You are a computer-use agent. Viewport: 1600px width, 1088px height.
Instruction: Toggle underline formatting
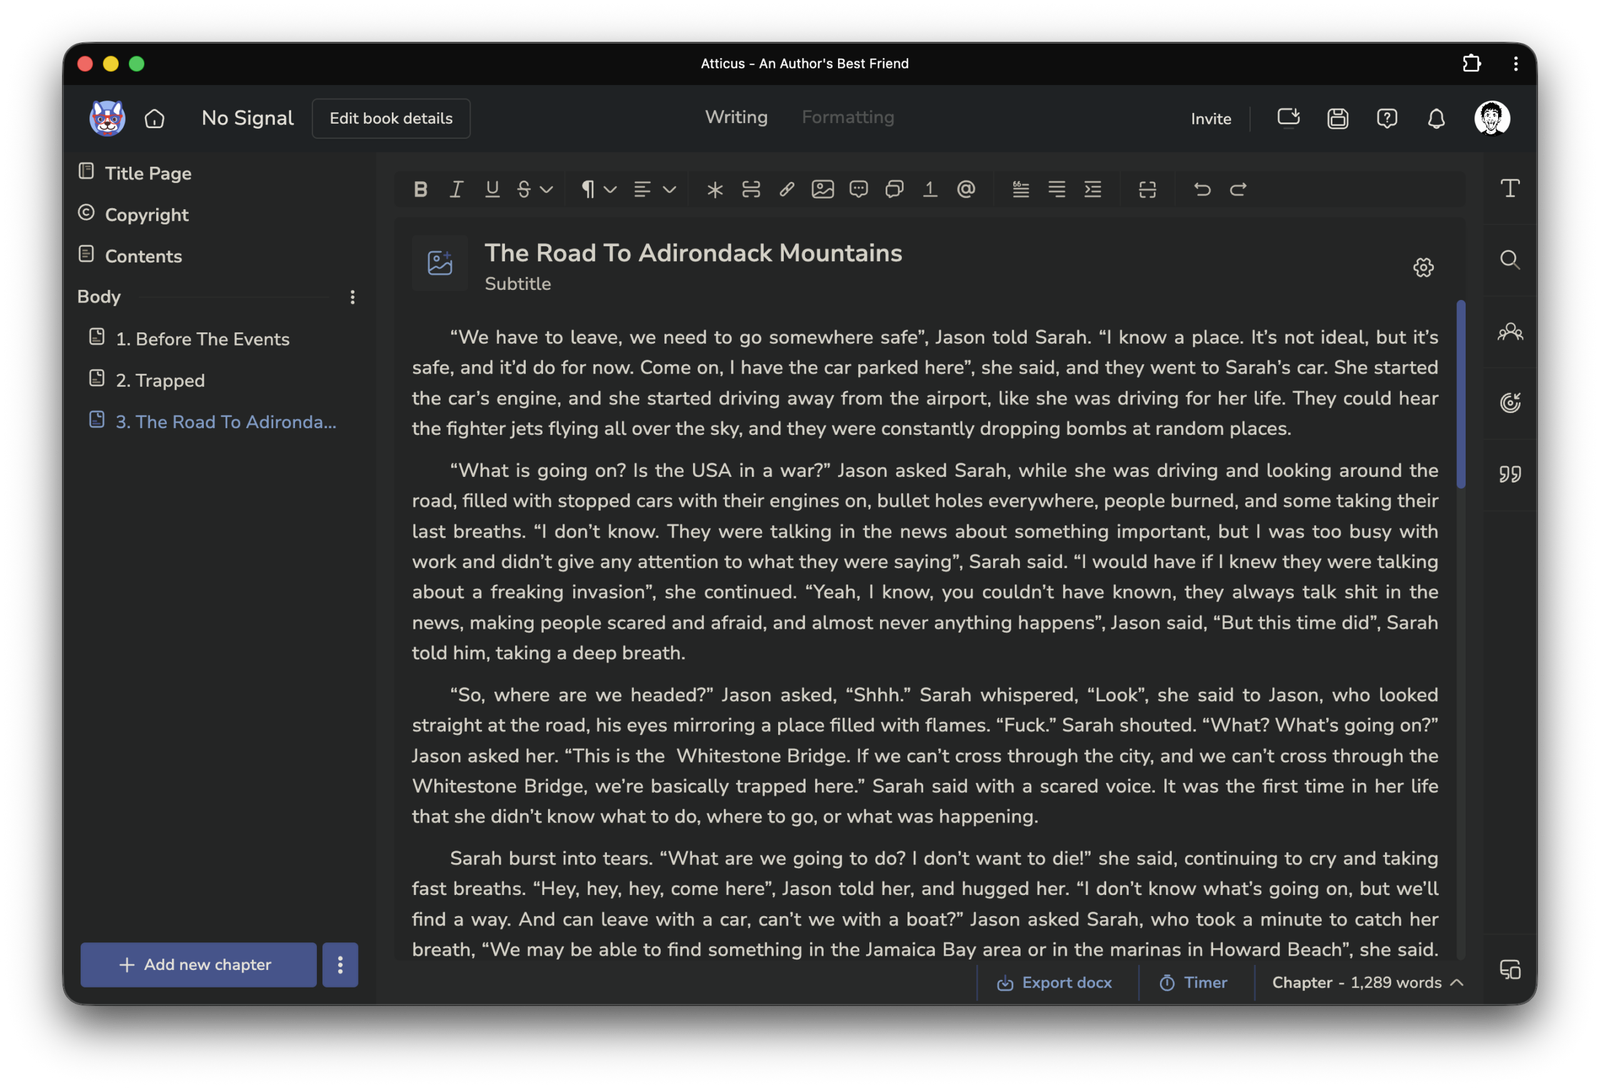pyautogui.click(x=492, y=189)
